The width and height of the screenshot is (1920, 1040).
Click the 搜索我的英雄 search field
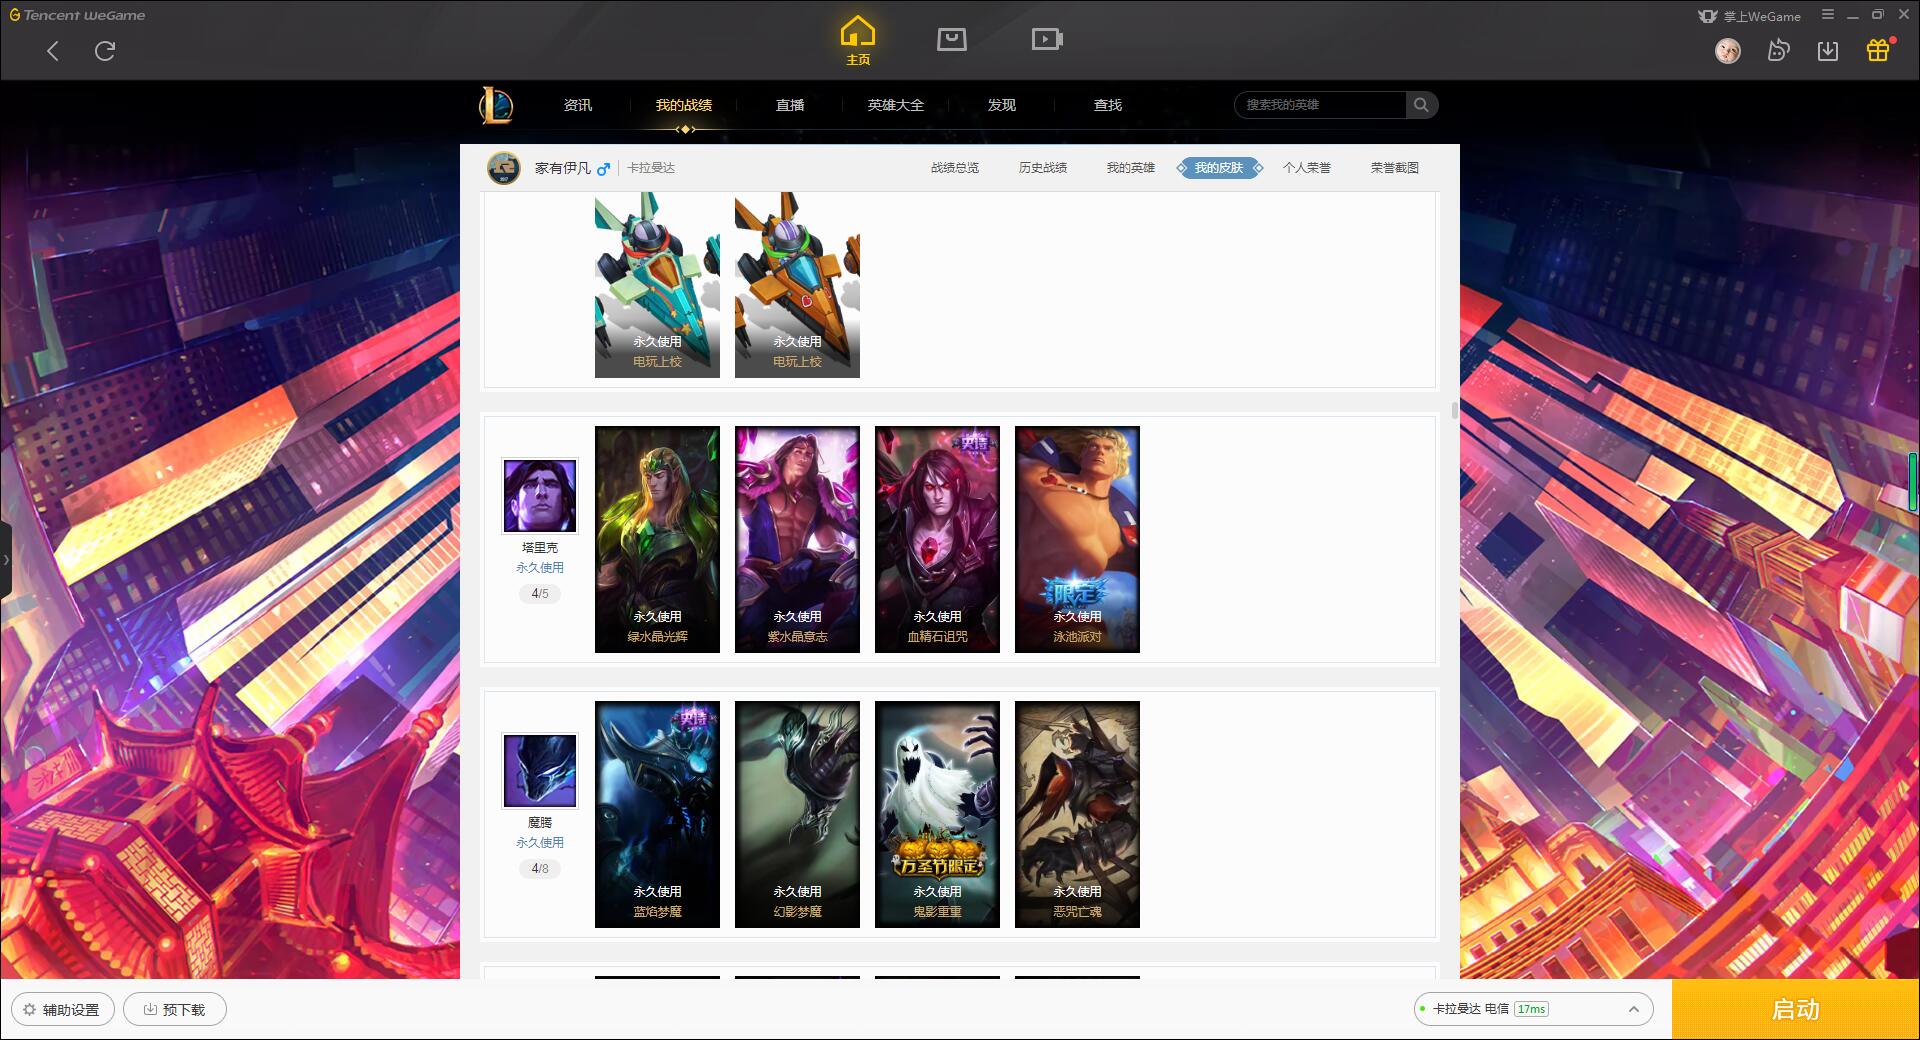tap(1321, 105)
